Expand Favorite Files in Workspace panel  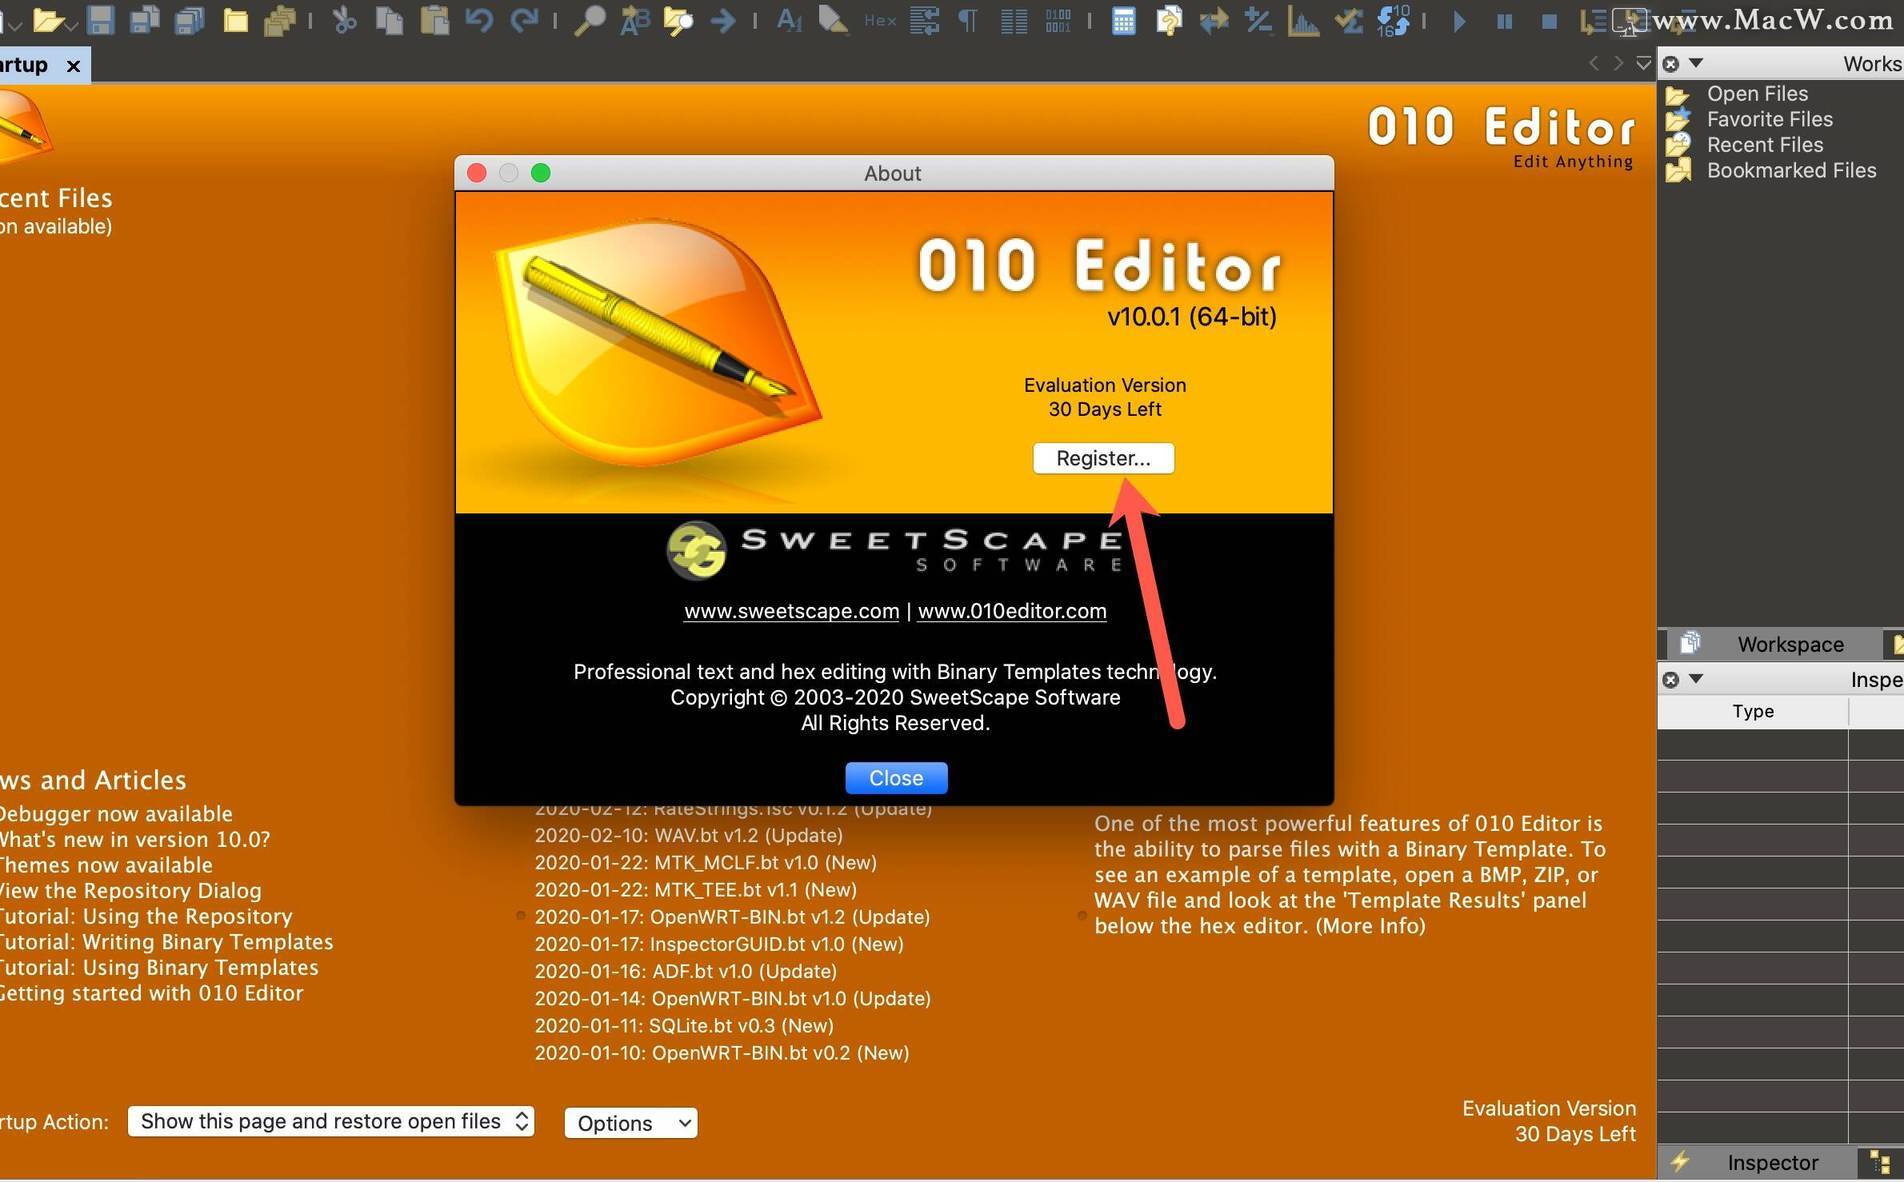[x=1769, y=119]
